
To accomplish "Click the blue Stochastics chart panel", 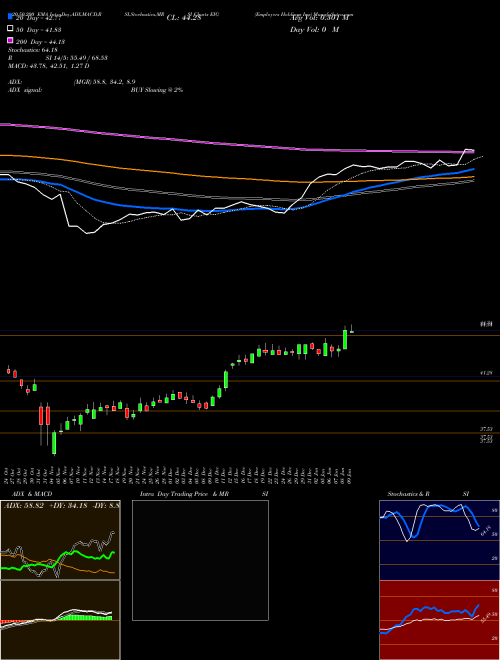I will (x=438, y=540).
